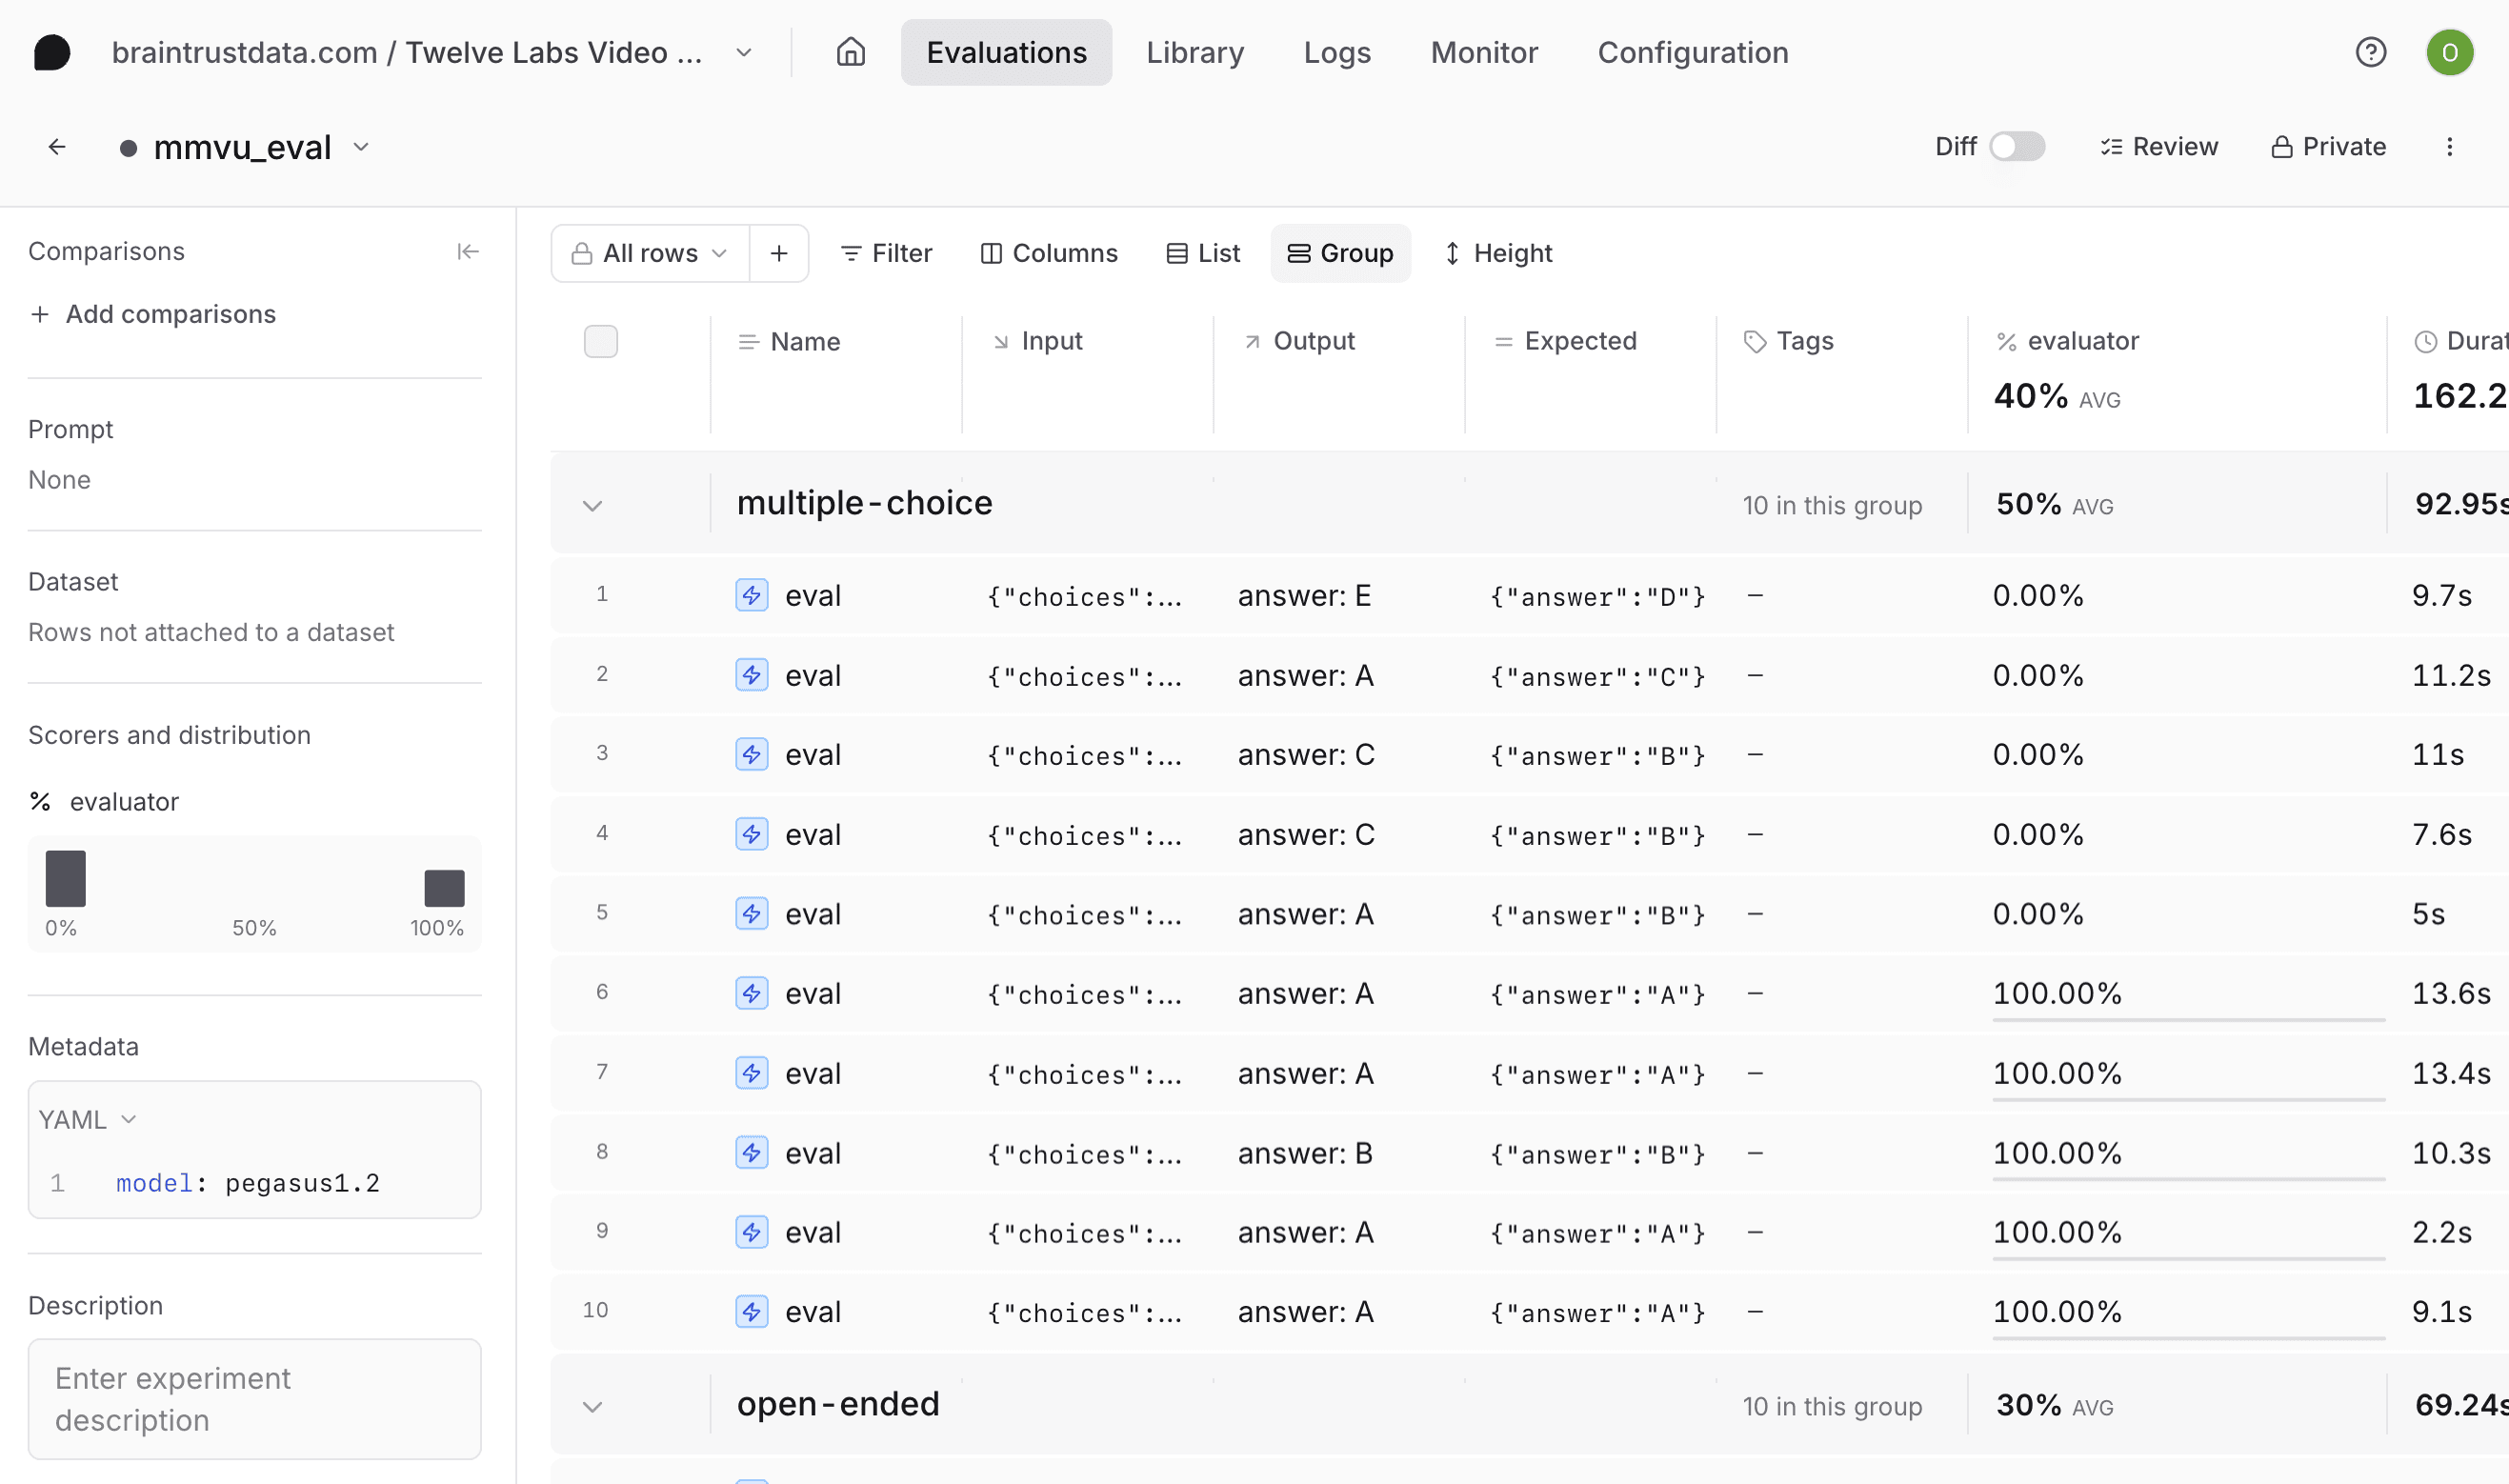Click the Review button

2158,147
